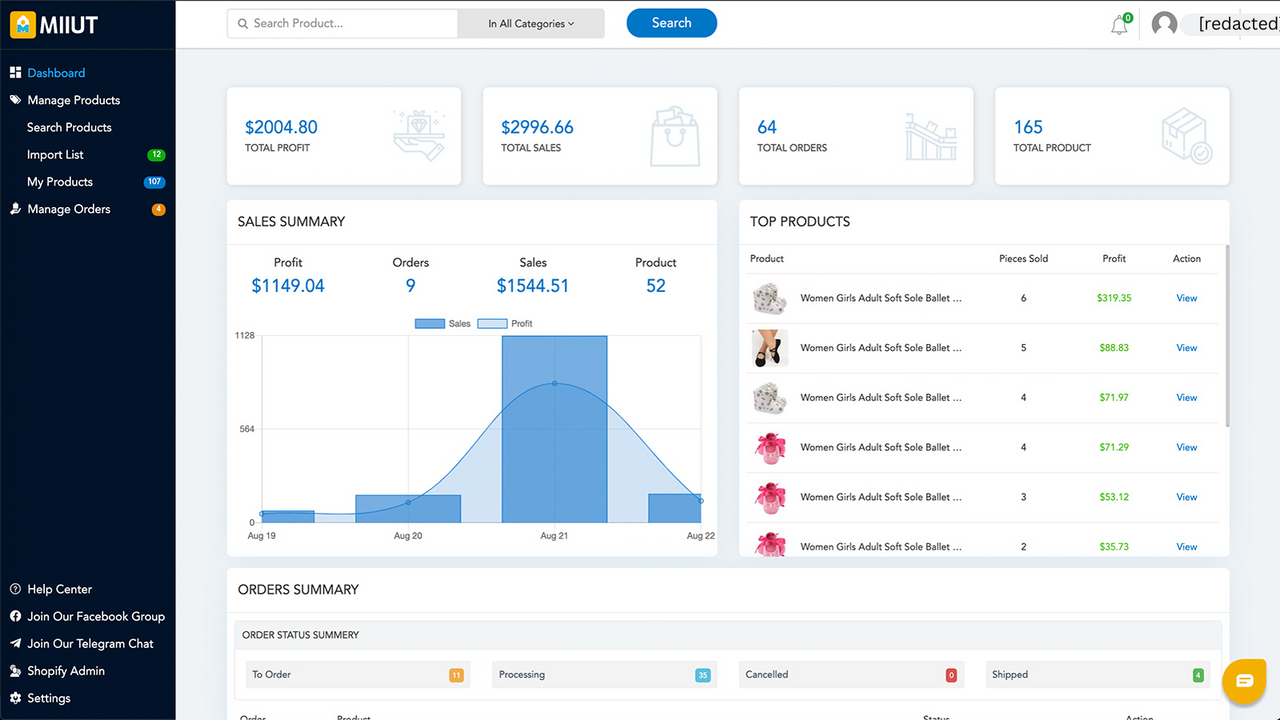Click the Total Profit diamond hand icon
The image size is (1280, 720).
417,135
